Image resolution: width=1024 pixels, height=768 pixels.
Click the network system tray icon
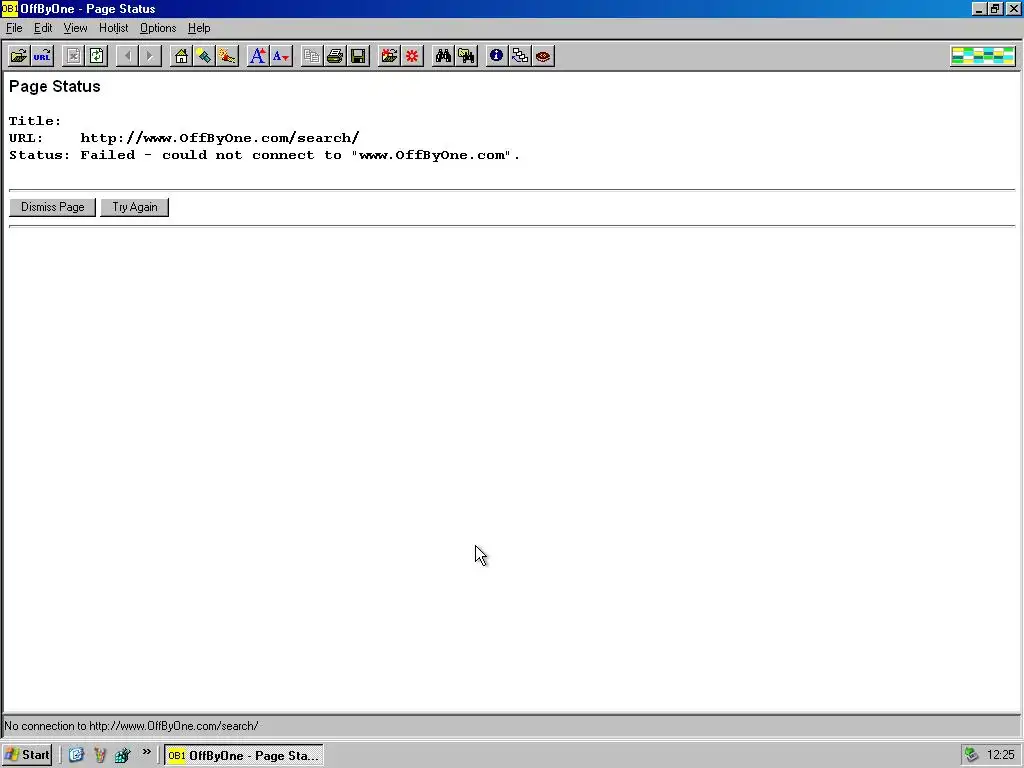click(972, 755)
